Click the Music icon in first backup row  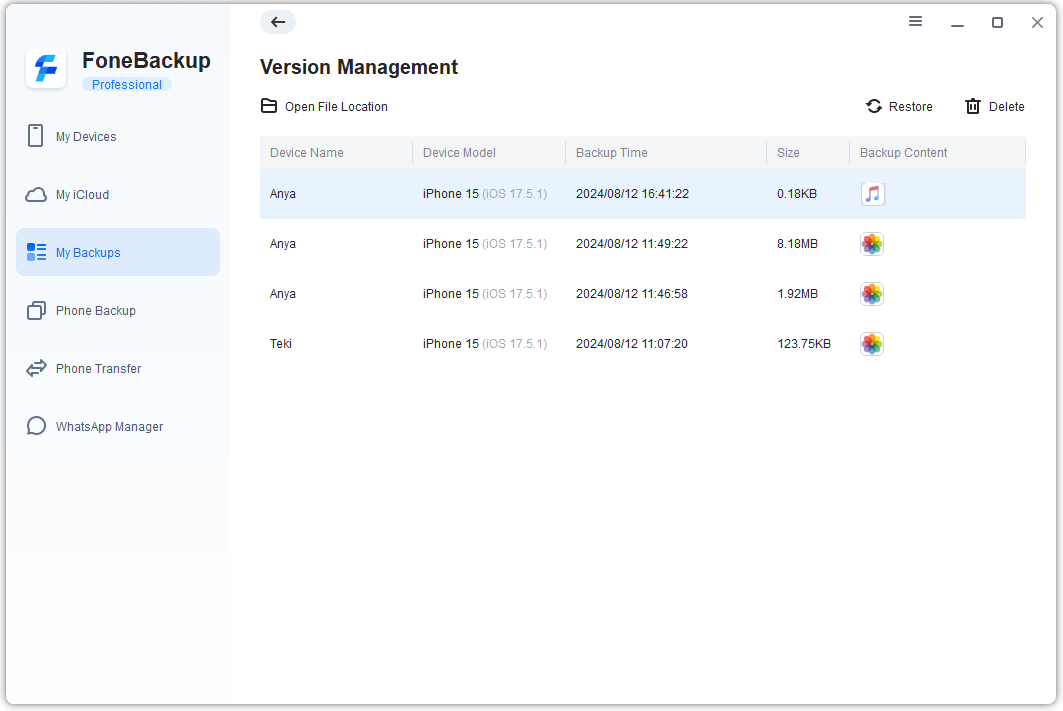(872, 194)
